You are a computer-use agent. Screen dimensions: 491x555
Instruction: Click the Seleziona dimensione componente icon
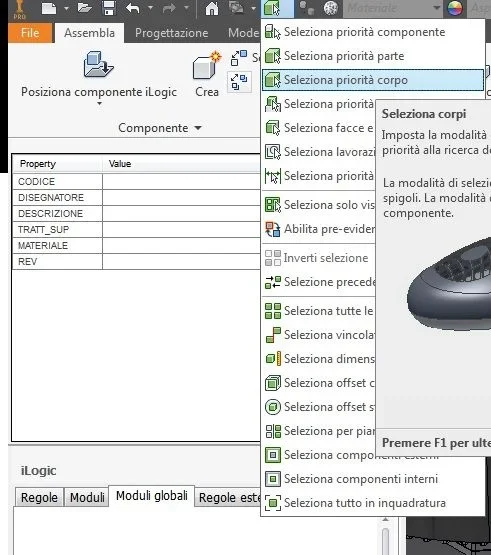click(x=273, y=359)
